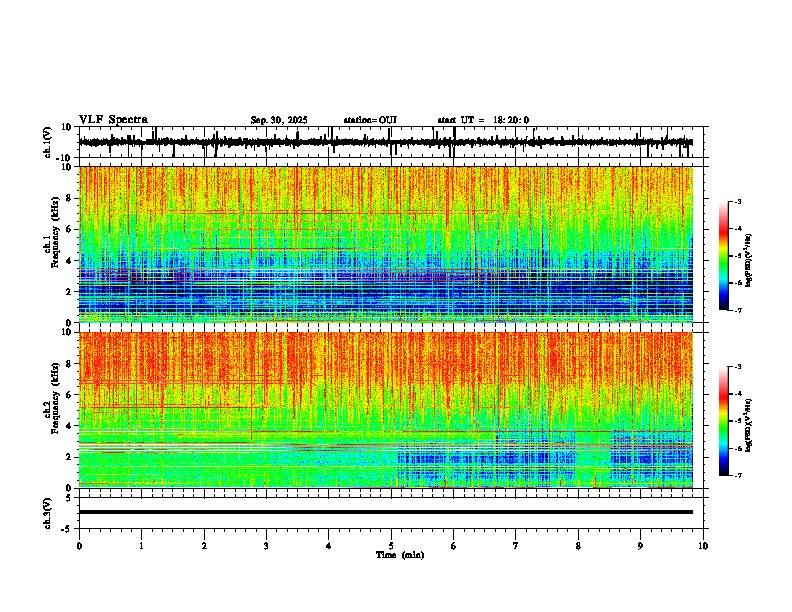792x612 pixels.
Task: Click the "-7" value on ch.2 colorbar
Action: click(x=737, y=475)
